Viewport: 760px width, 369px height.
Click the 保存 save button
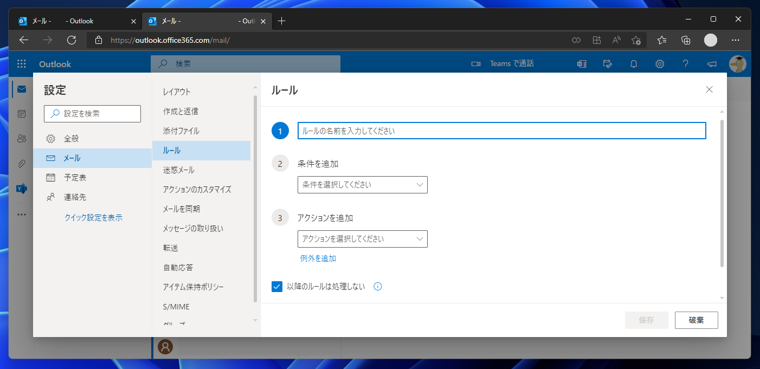[647, 320]
